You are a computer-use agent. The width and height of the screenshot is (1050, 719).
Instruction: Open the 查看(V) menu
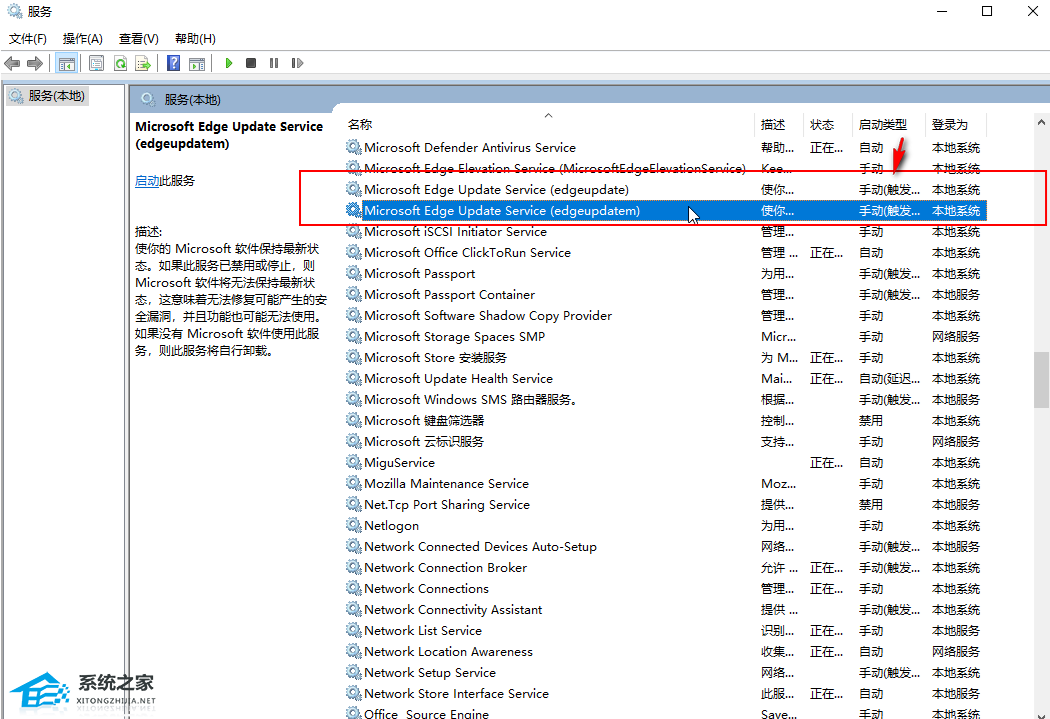point(139,39)
